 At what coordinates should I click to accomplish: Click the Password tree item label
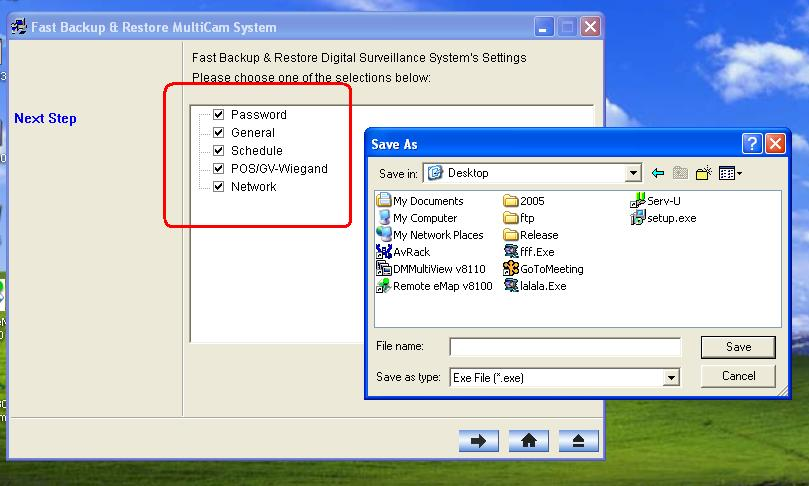[x=258, y=115]
